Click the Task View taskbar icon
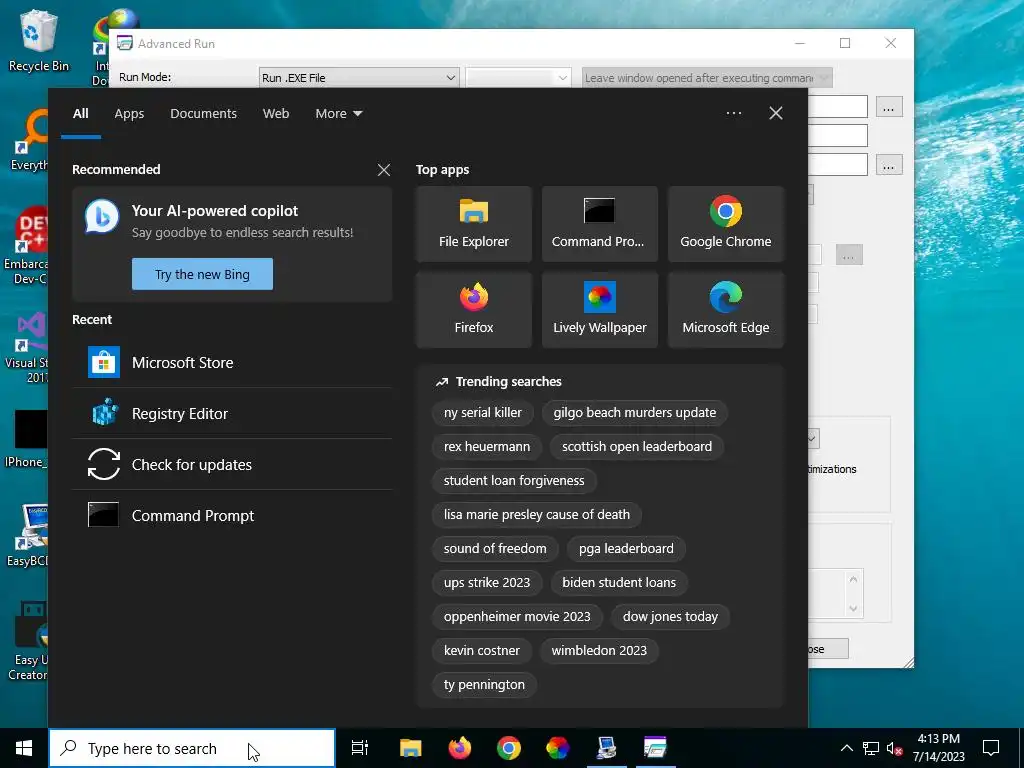 360,748
